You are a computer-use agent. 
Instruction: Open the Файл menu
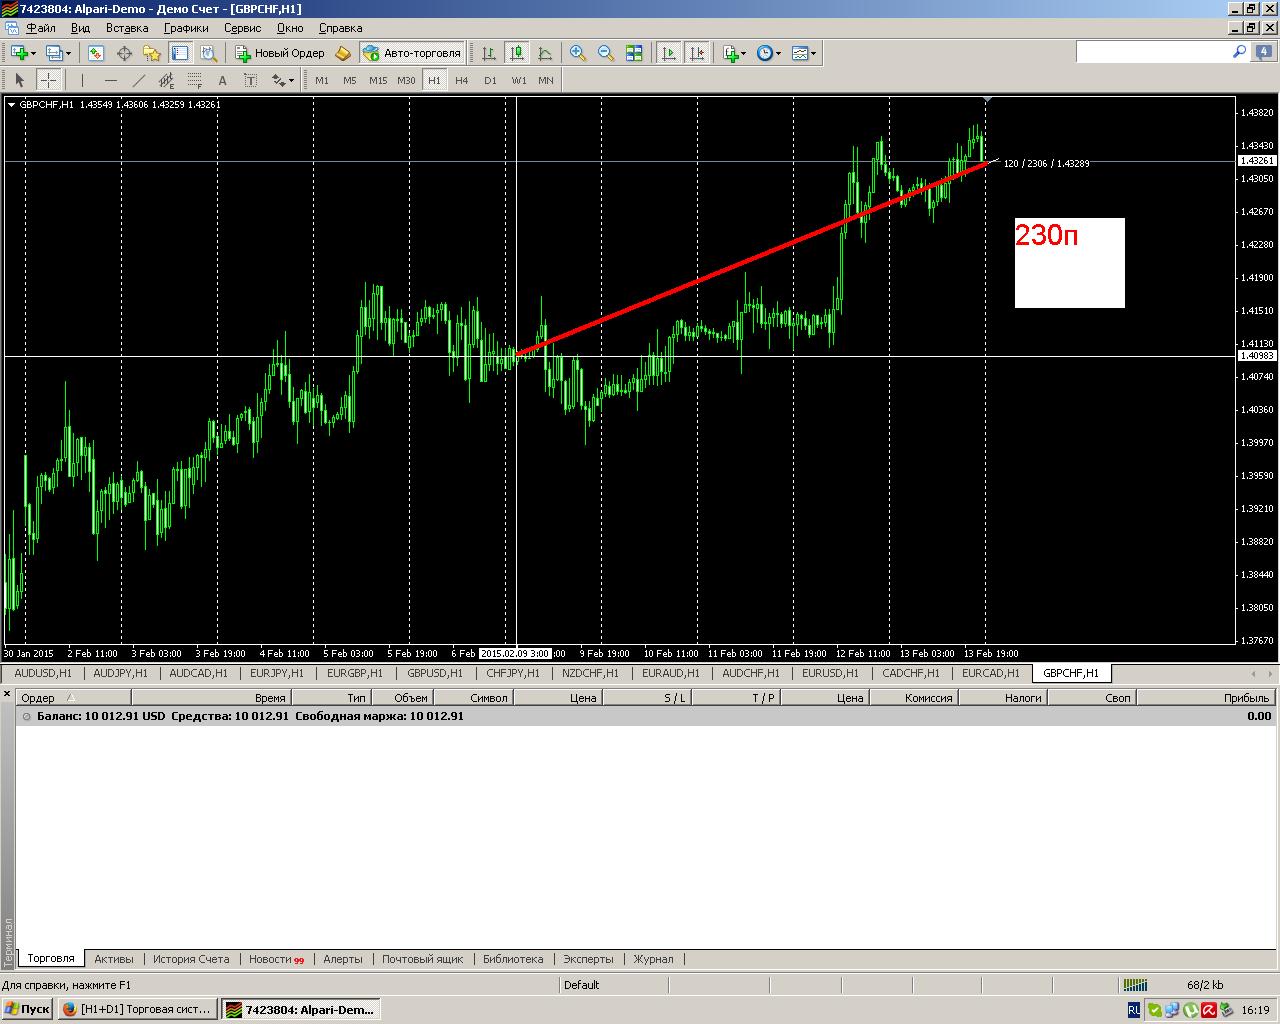tap(40, 28)
